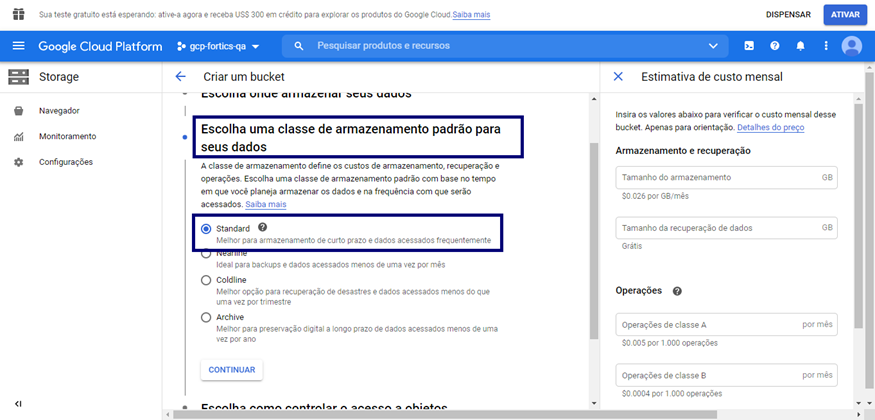875x420 pixels.
Task: Expand the Escolha como controlar o acesso section
Action: [324, 407]
